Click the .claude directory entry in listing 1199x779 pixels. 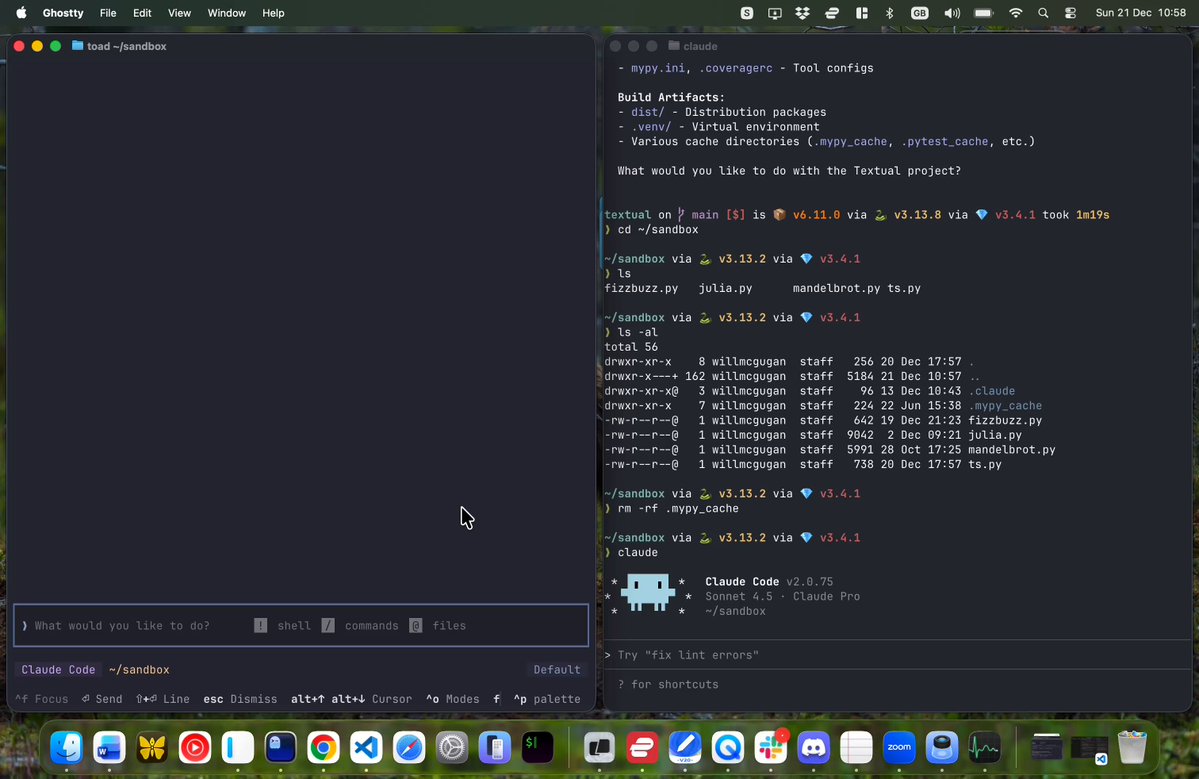coord(992,391)
